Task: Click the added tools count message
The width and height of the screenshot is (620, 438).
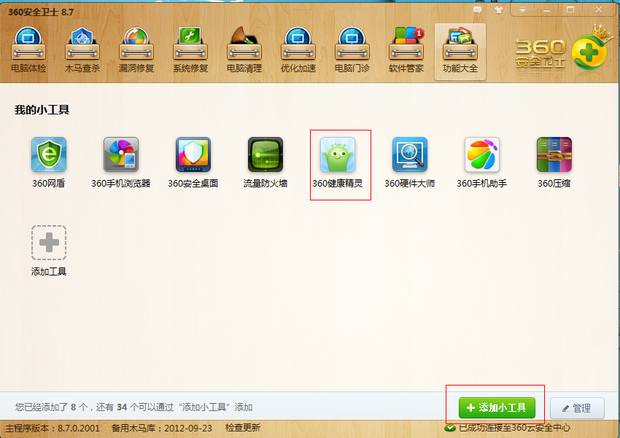Action: click(134, 407)
